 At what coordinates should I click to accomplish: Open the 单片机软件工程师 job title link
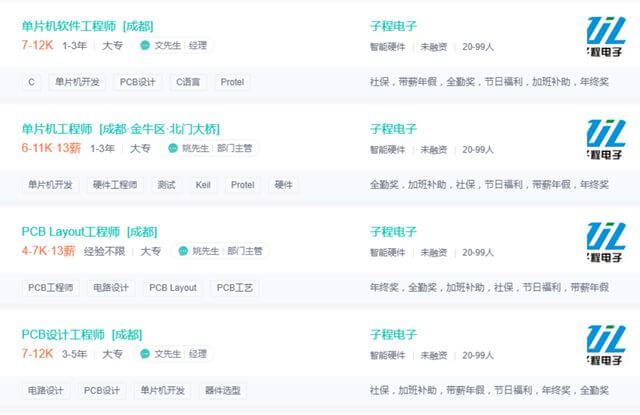pos(87,26)
